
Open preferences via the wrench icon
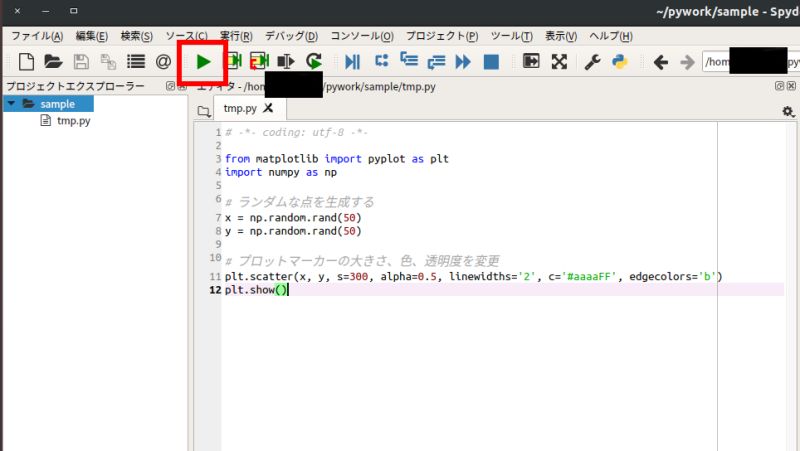click(x=592, y=62)
